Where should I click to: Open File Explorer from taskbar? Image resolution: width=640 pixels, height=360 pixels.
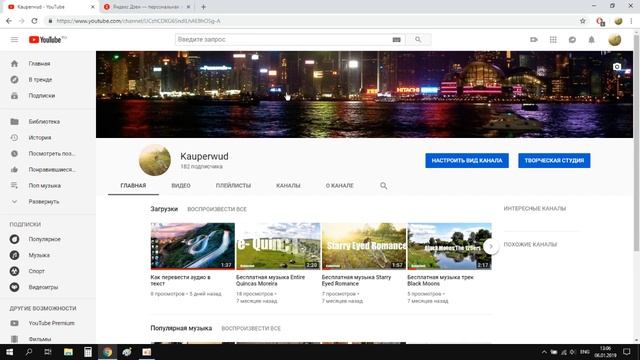[68, 352]
